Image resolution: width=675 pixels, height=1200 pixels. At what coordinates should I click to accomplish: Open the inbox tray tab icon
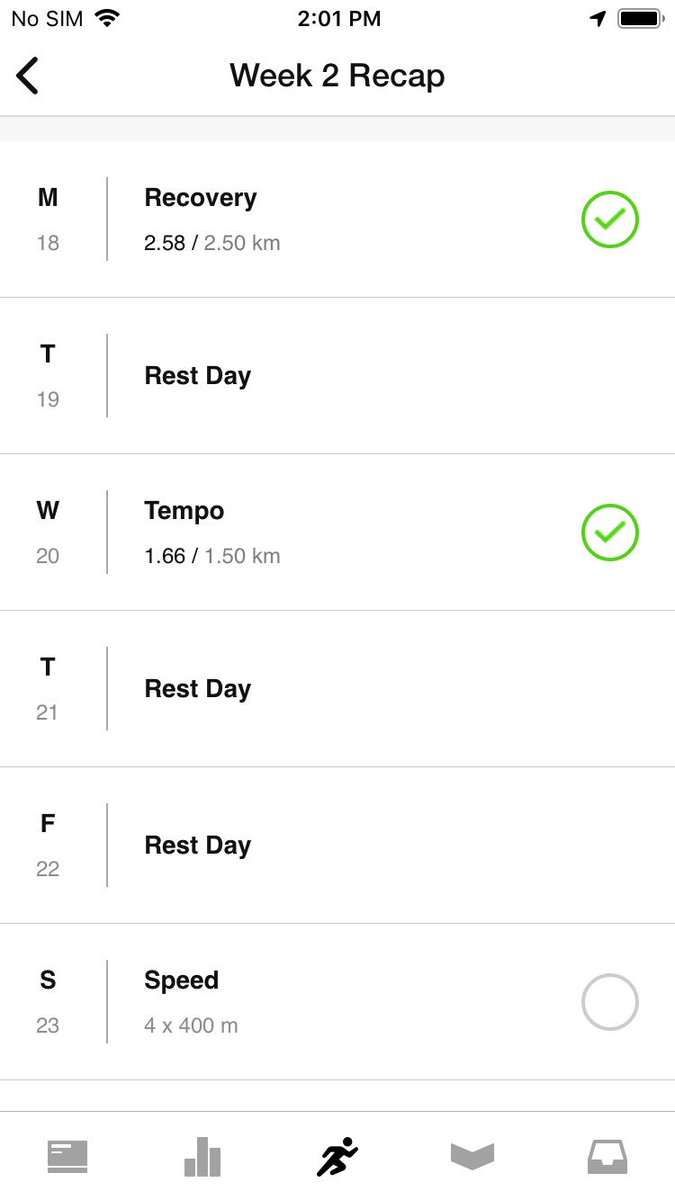607,1157
